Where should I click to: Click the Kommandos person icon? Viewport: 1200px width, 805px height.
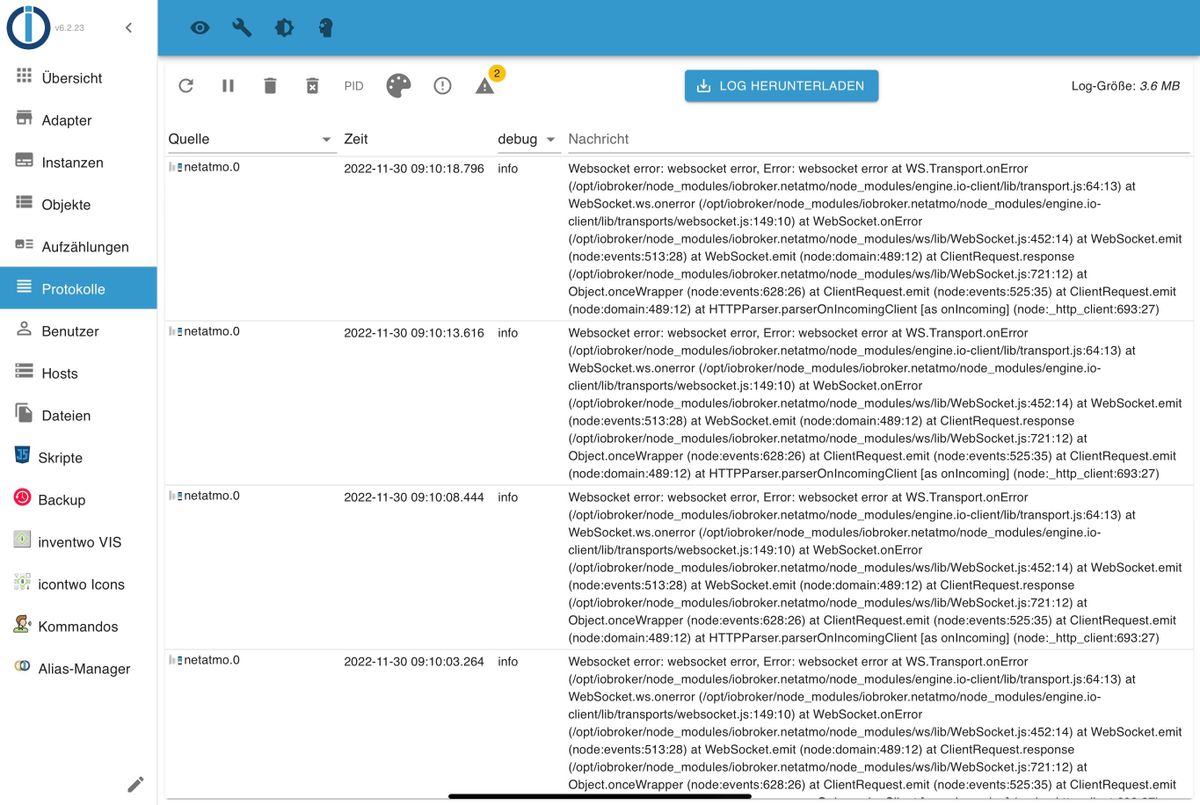22,624
